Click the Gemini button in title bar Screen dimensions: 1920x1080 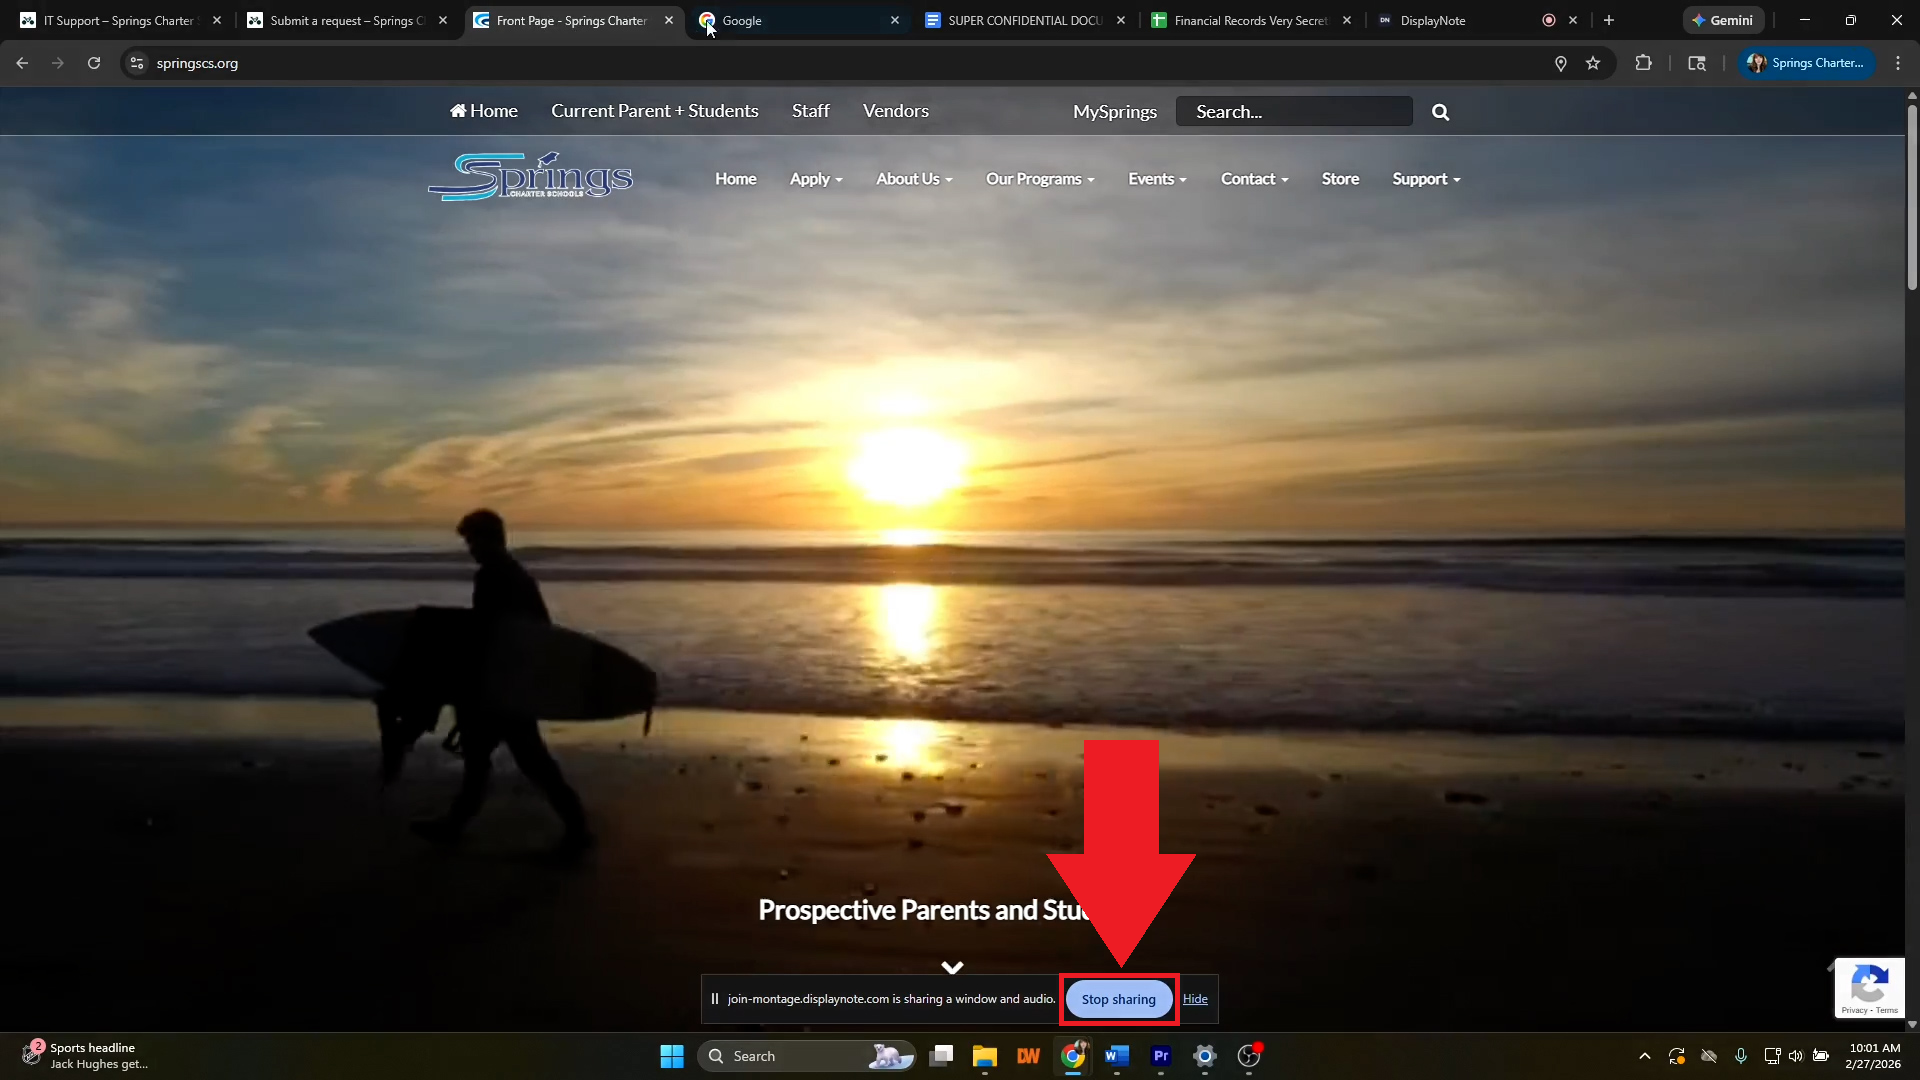pyautogui.click(x=1722, y=20)
